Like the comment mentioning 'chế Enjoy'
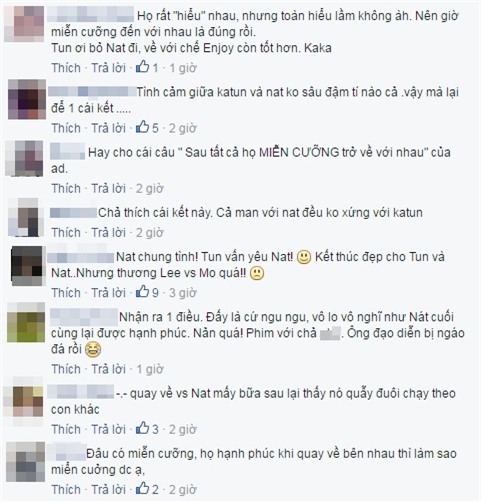This screenshot has height=503, width=481. click(66, 68)
